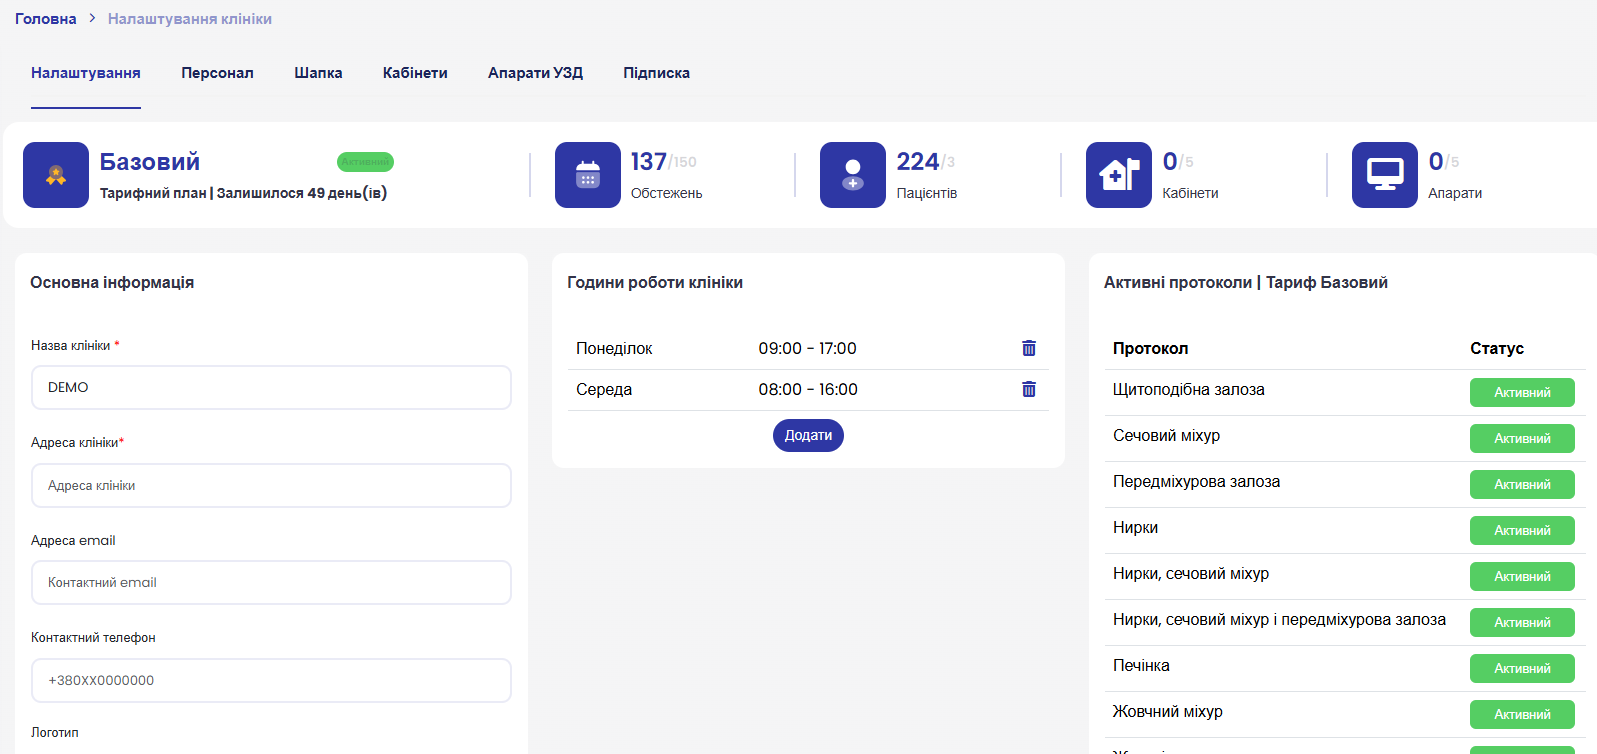Switch to the Апарати УЗД tab
The width and height of the screenshot is (1597, 754).
(535, 73)
